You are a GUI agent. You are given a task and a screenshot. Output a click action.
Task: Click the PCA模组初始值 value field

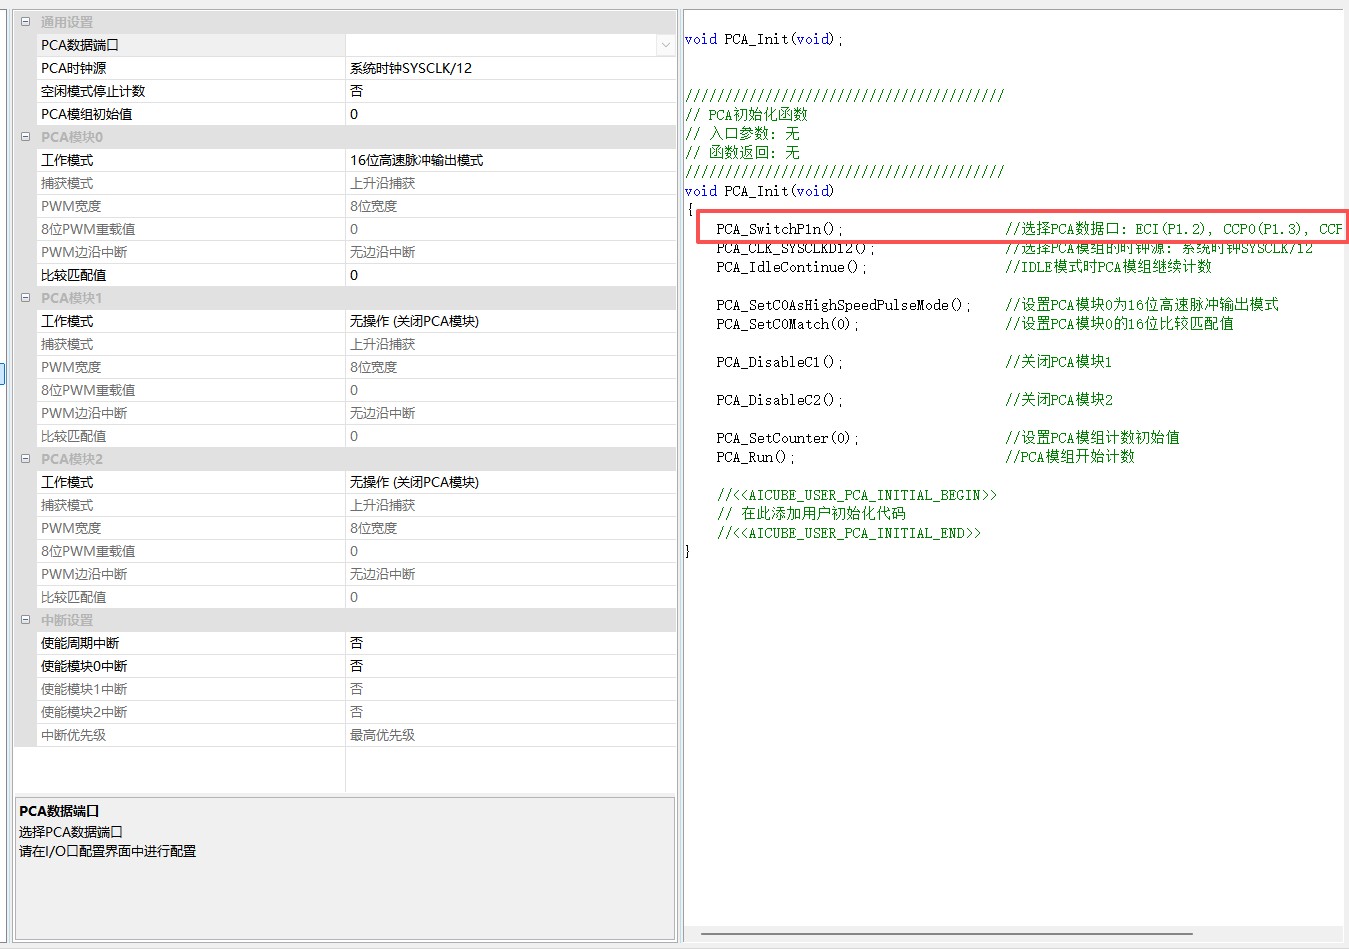point(510,114)
